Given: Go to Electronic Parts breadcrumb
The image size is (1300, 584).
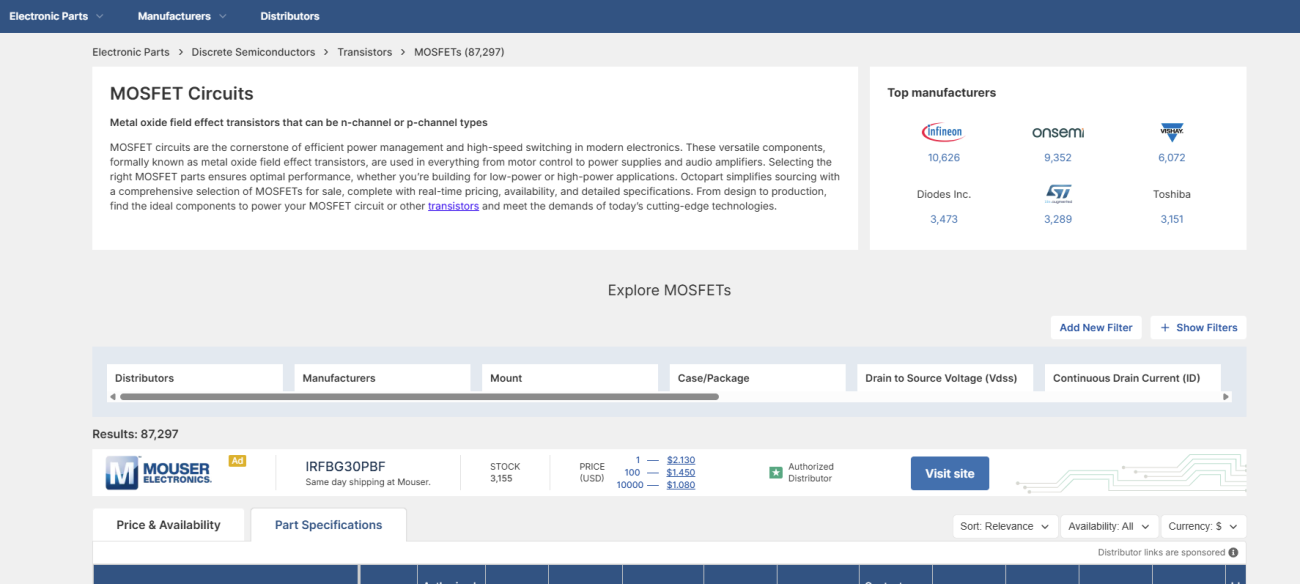Looking at the screenshot, I should pos(131,52).
